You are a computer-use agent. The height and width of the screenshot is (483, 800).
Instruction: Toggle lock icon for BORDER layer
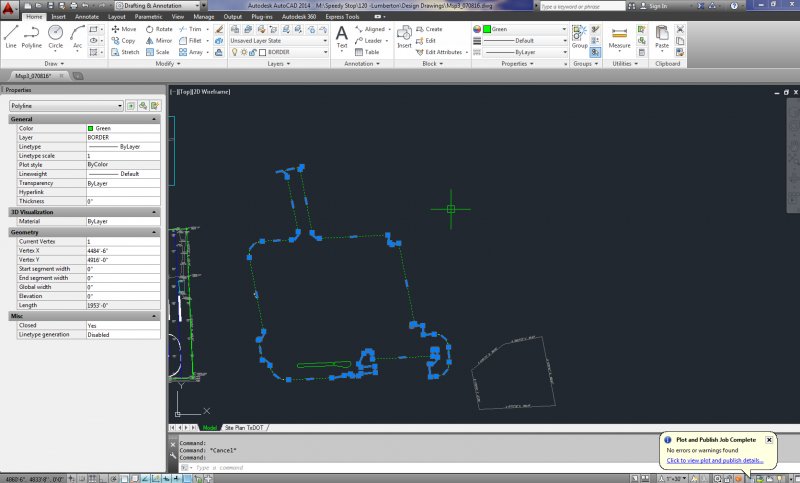point(253,52)
